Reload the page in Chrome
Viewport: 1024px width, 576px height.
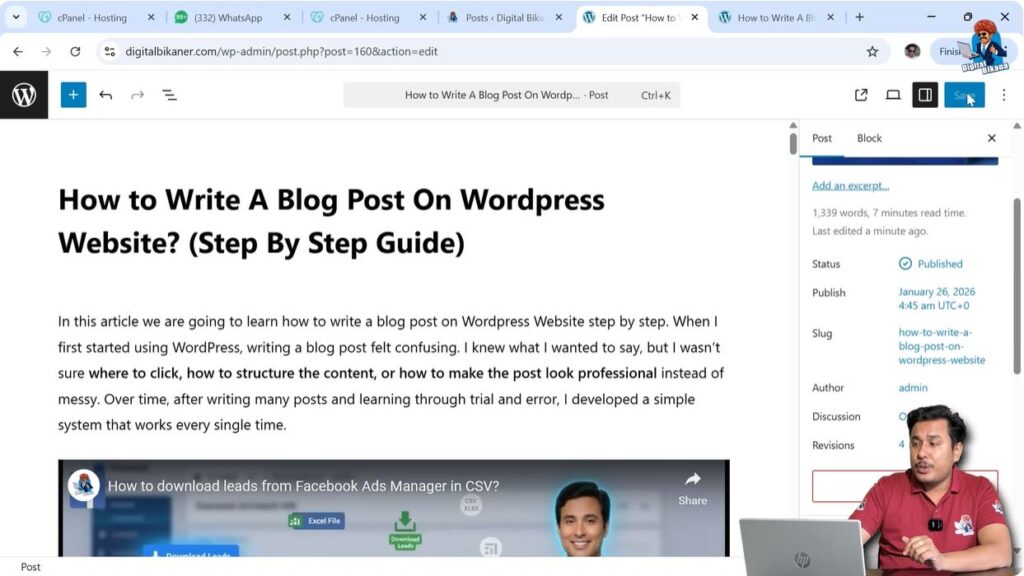(75, 51)
